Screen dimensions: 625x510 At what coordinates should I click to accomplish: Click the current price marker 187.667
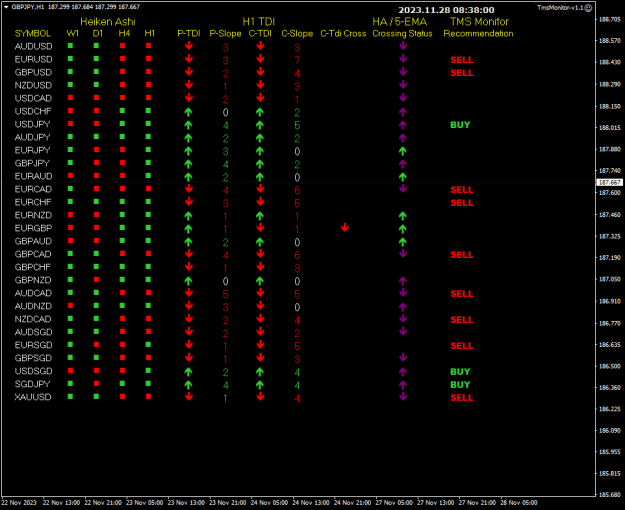click(610, 182)
